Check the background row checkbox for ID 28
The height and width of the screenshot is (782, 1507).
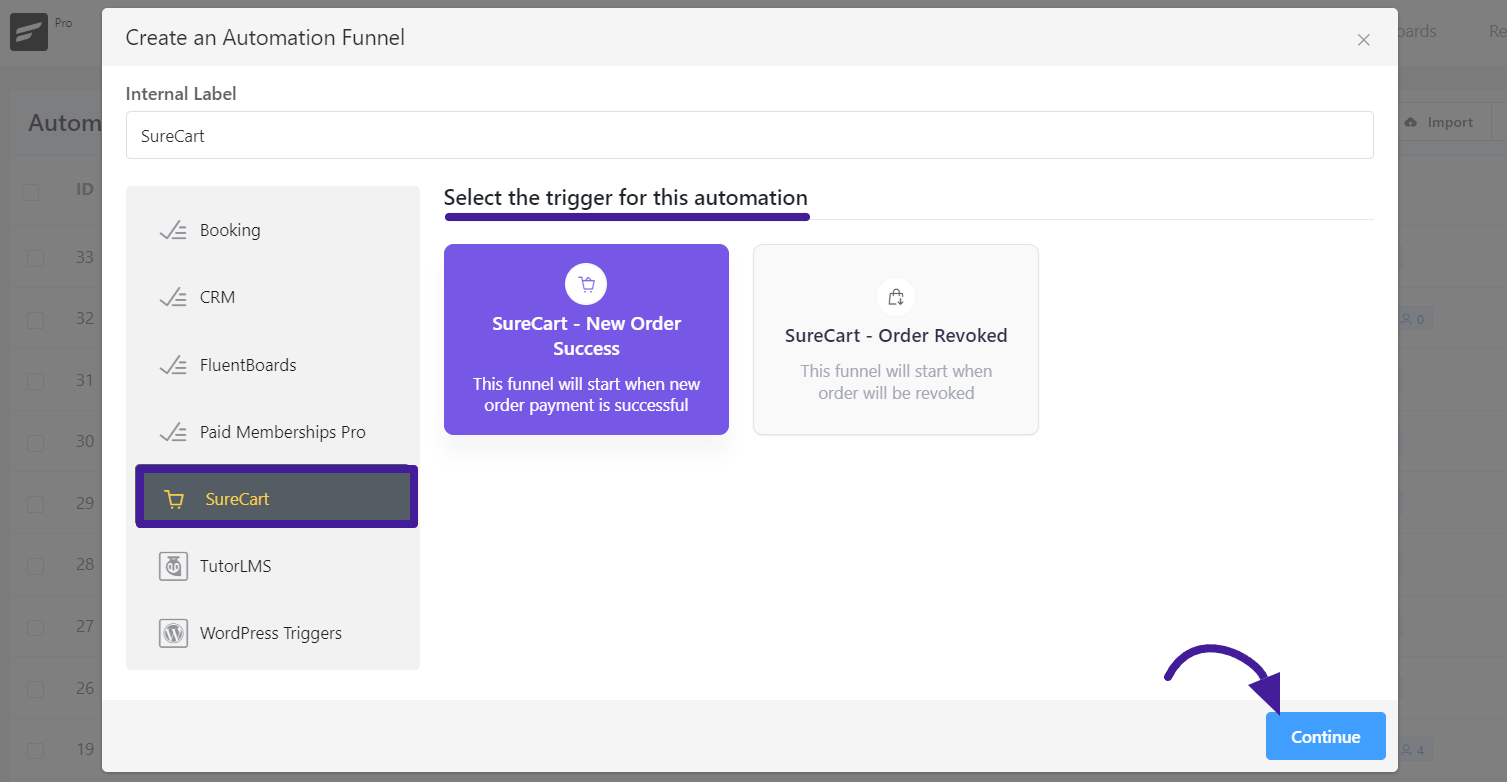pos(35,566)
